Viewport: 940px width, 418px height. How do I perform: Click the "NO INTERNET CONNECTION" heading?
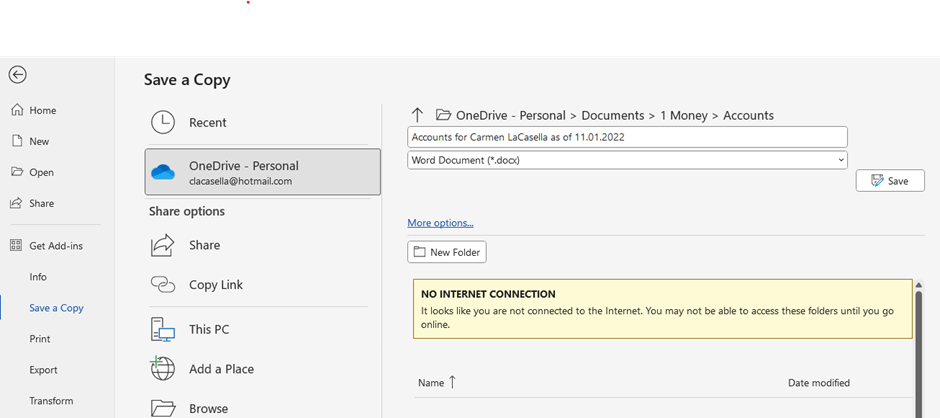pyautogui.click(x=488, y=294)
